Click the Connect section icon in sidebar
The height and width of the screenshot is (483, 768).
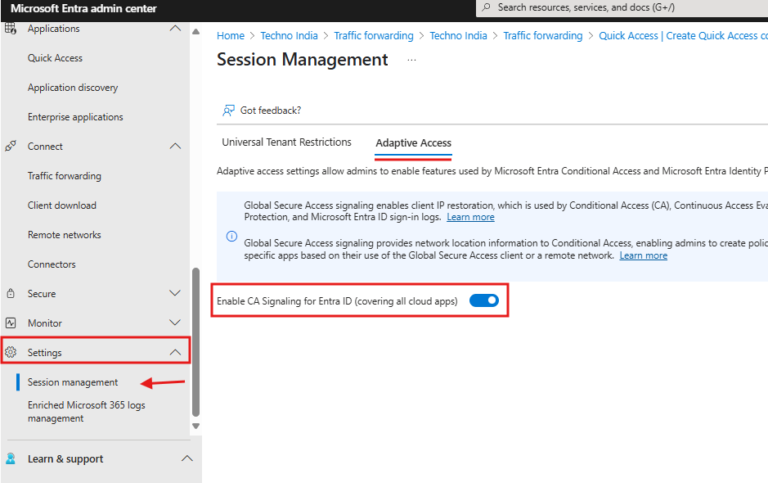pos(11,146)
